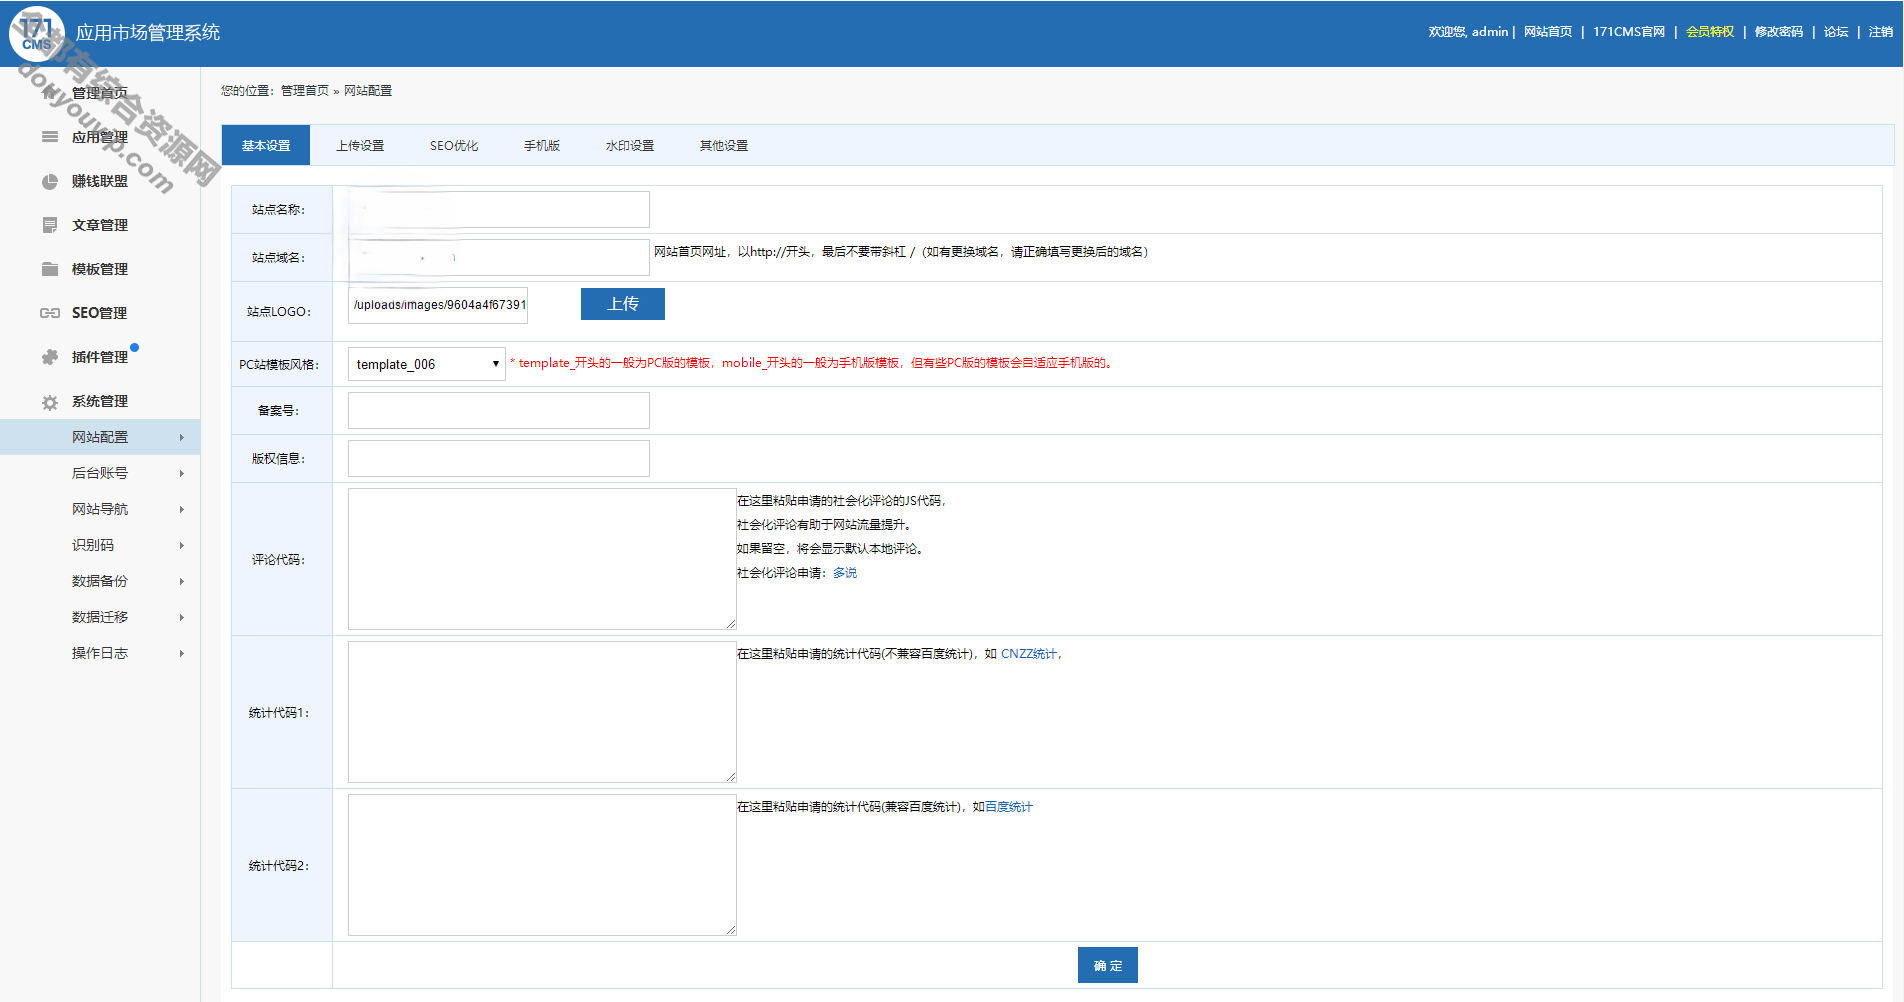
Task: Select 网站导航 submenu item
Action: pos(100,509)
